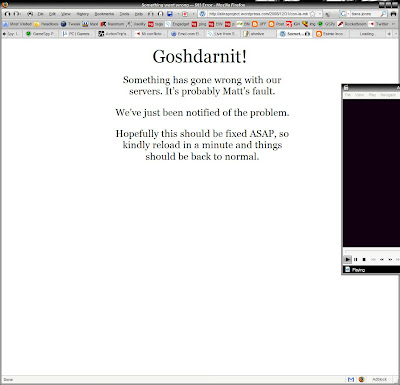Open the Twitter bookmark

[379, 24]
